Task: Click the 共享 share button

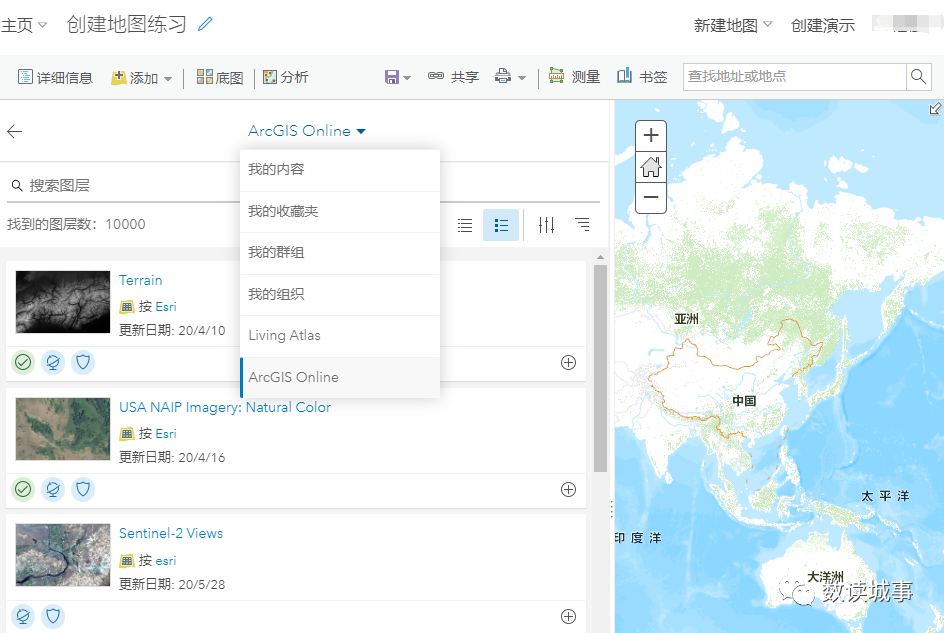Action: (453, 77)
